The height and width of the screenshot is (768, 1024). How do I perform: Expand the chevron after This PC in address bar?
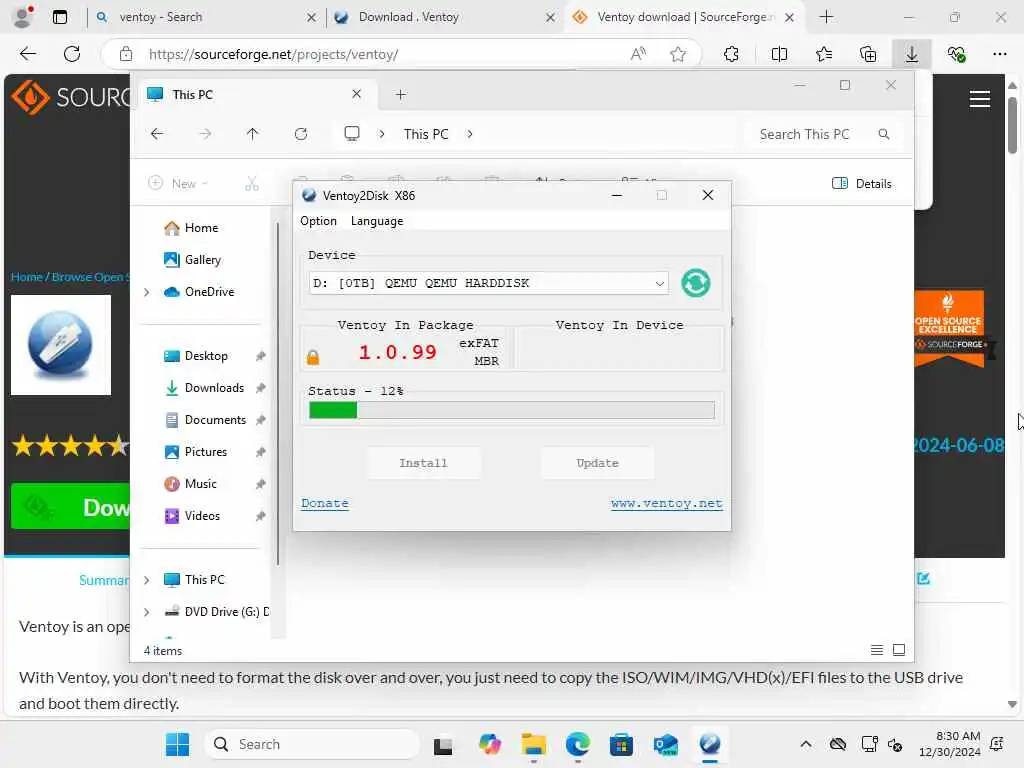(470, 134)
